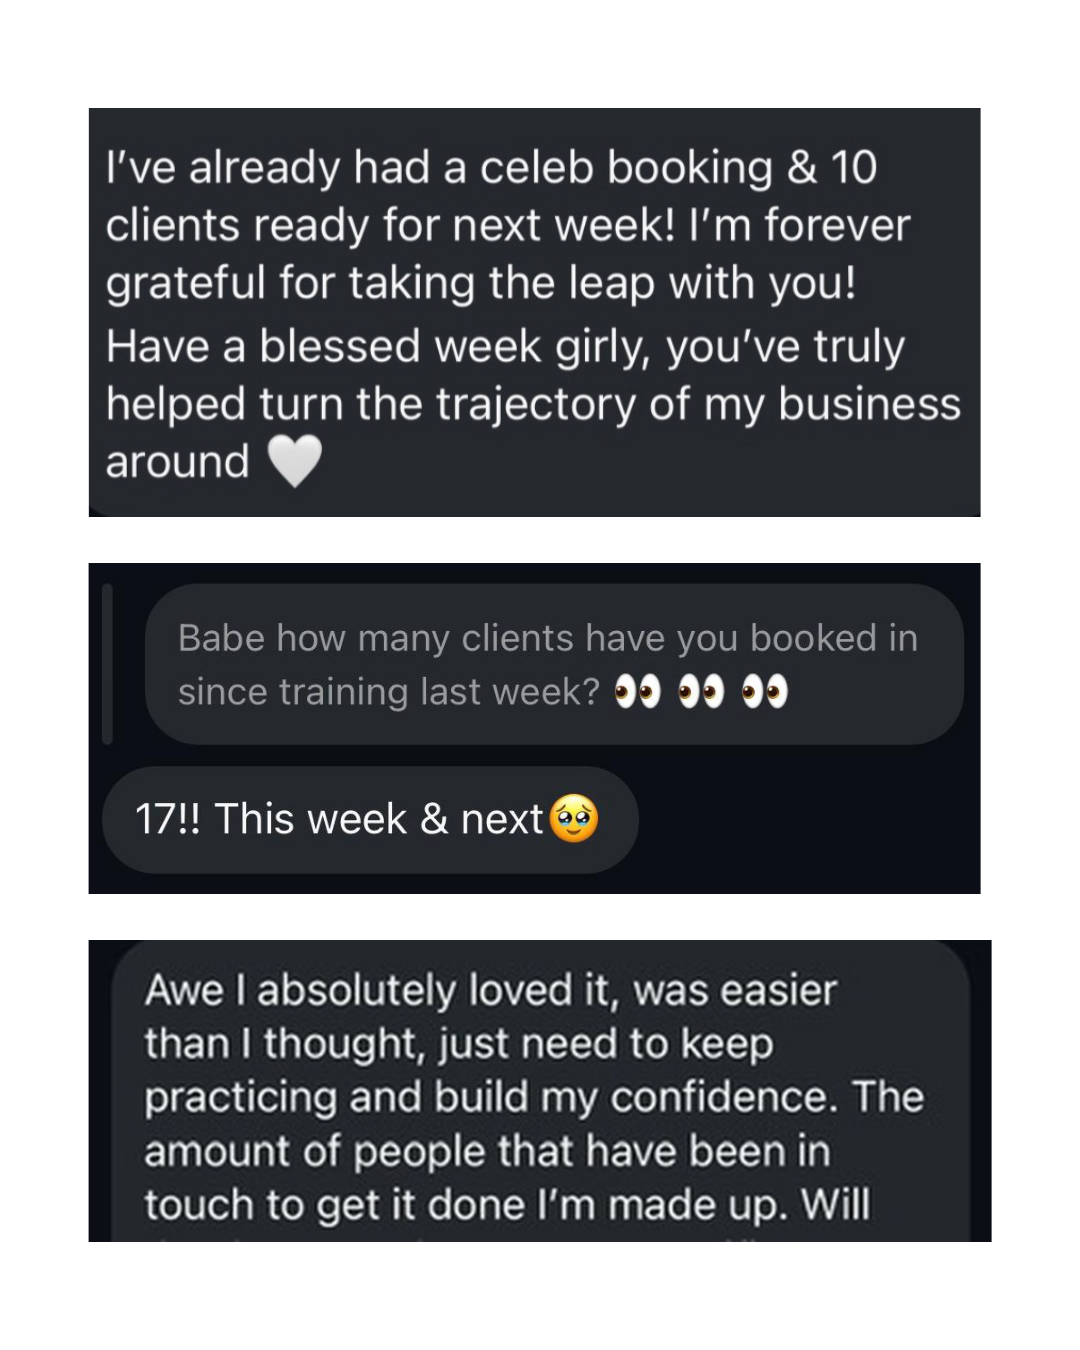
Task: Click 'trajectory of my business' text
Action: 698,404
